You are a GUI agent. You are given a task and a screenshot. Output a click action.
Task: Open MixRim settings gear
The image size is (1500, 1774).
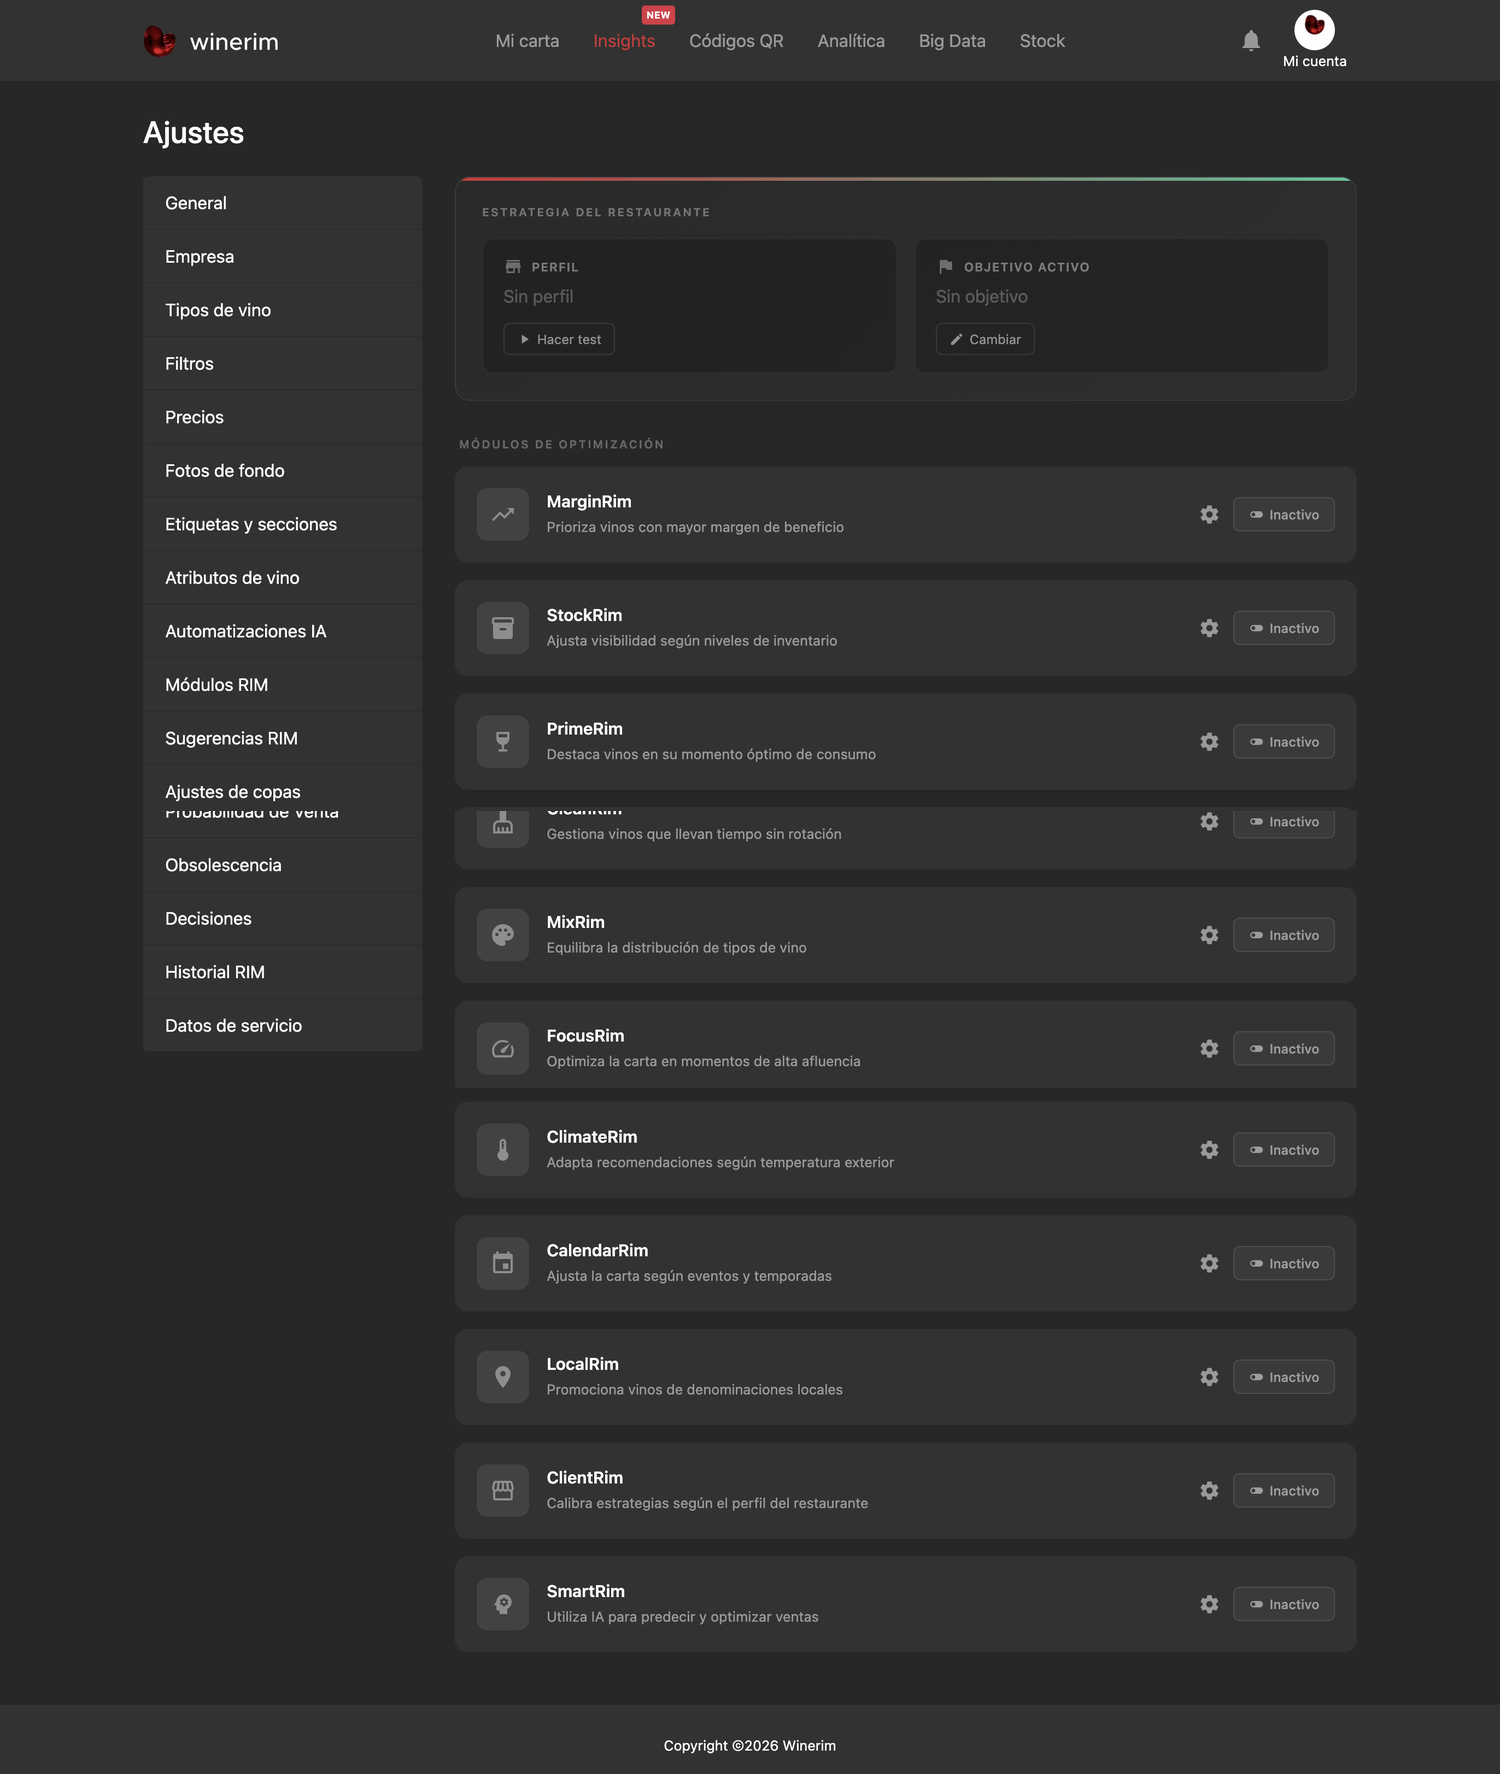pos(1209,935)
